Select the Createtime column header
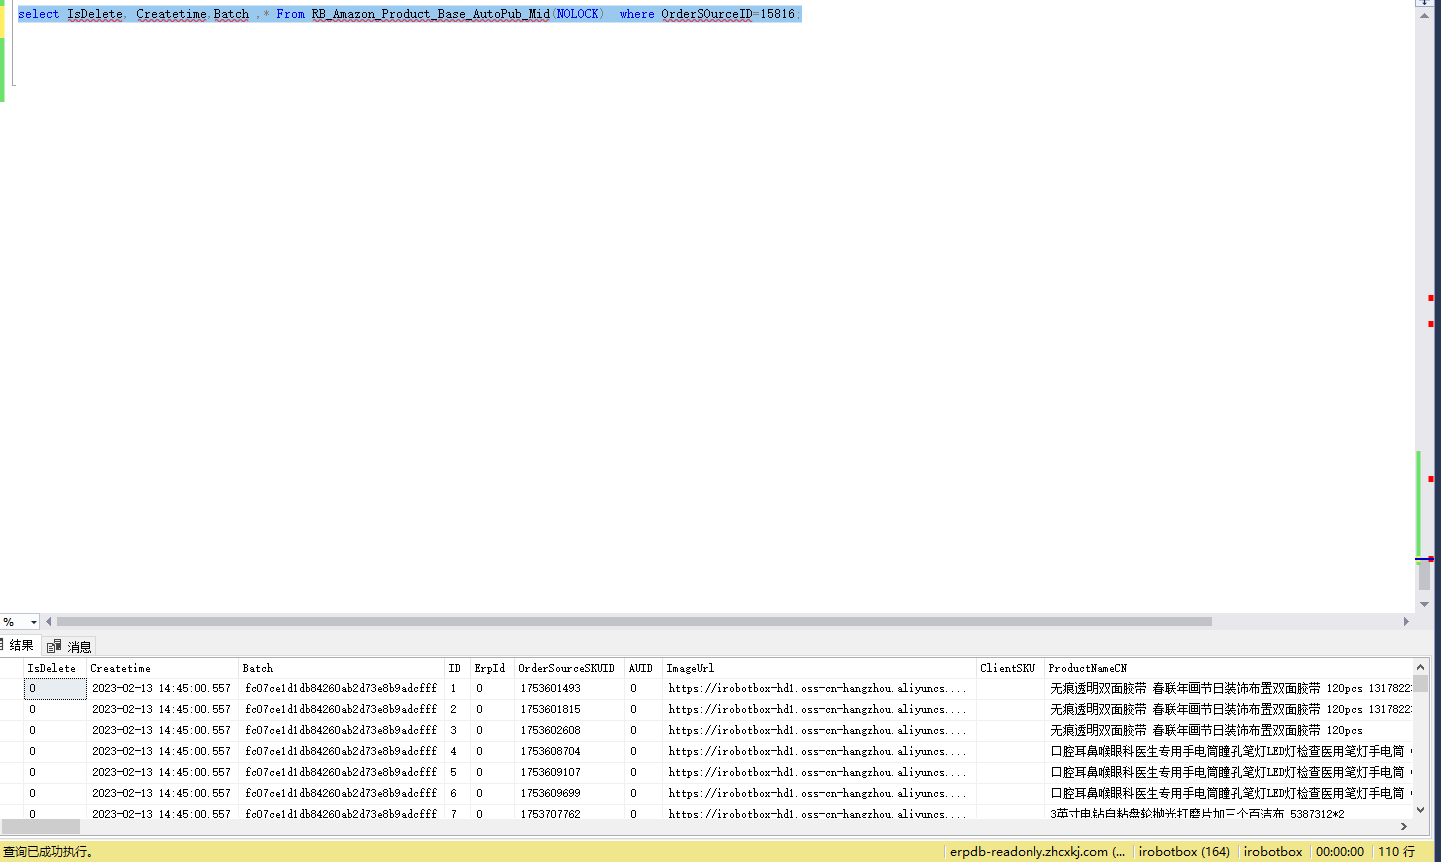 163,668
